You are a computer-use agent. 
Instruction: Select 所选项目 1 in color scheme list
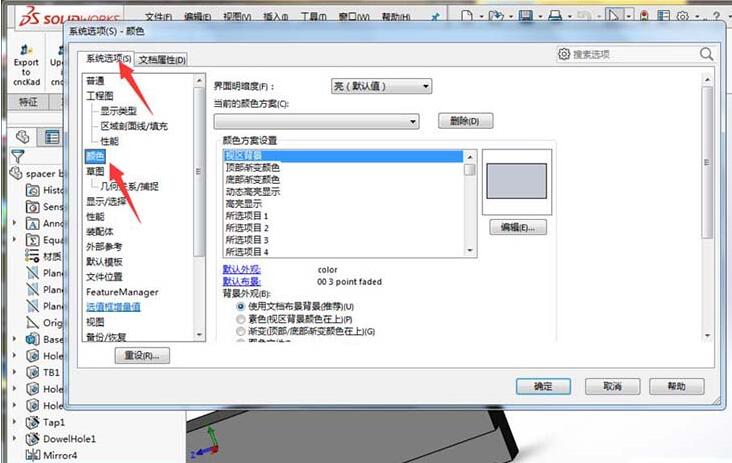[247, 216]
